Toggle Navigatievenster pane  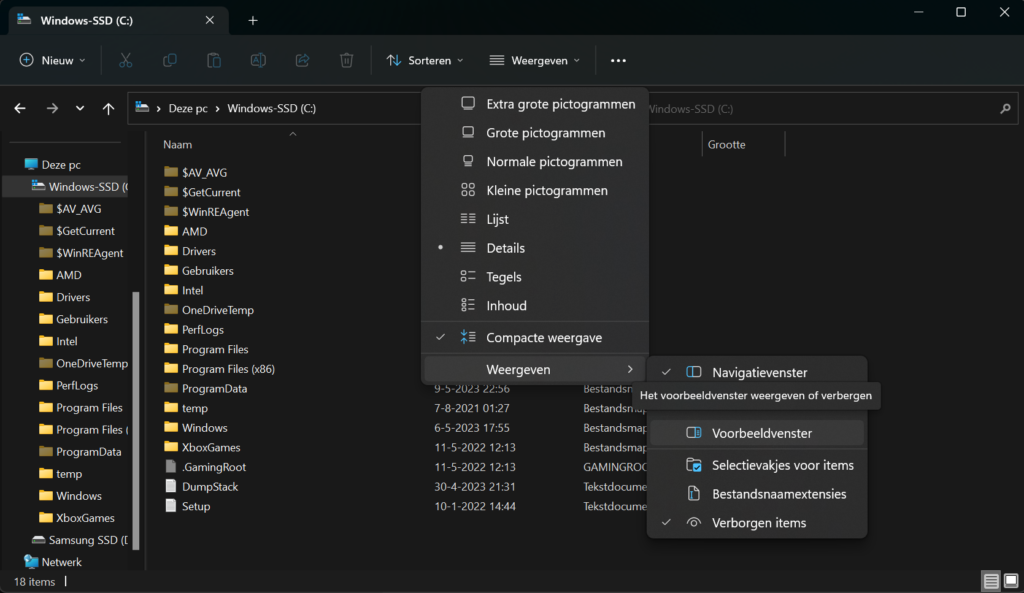(x=757, y=372)
